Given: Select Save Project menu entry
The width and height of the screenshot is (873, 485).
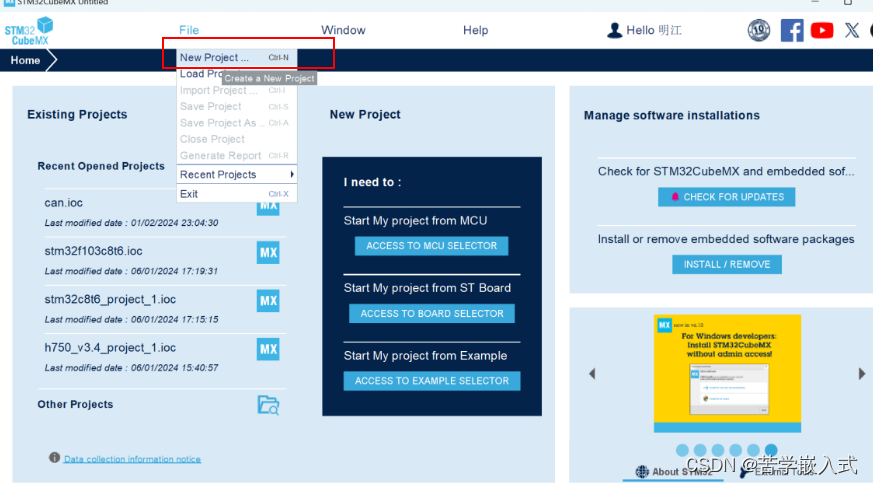Looking at the screenshot, I should point(237,106).
